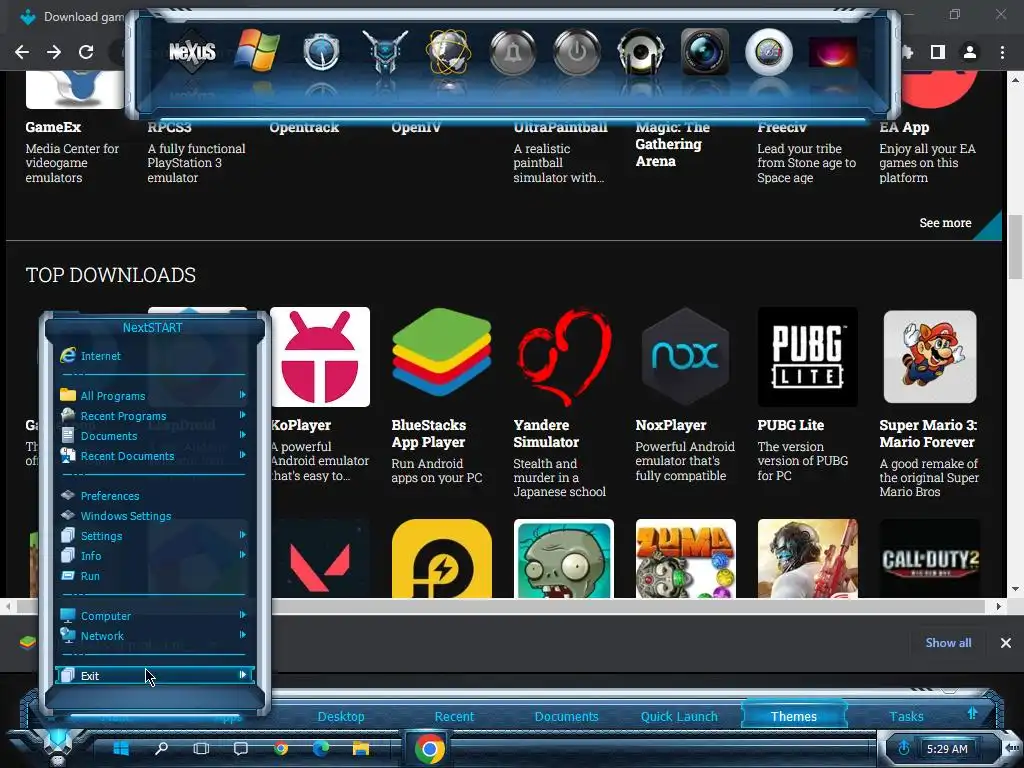
Task: Click the Super Mario 3 icon
Action: (x=929, y=357)
